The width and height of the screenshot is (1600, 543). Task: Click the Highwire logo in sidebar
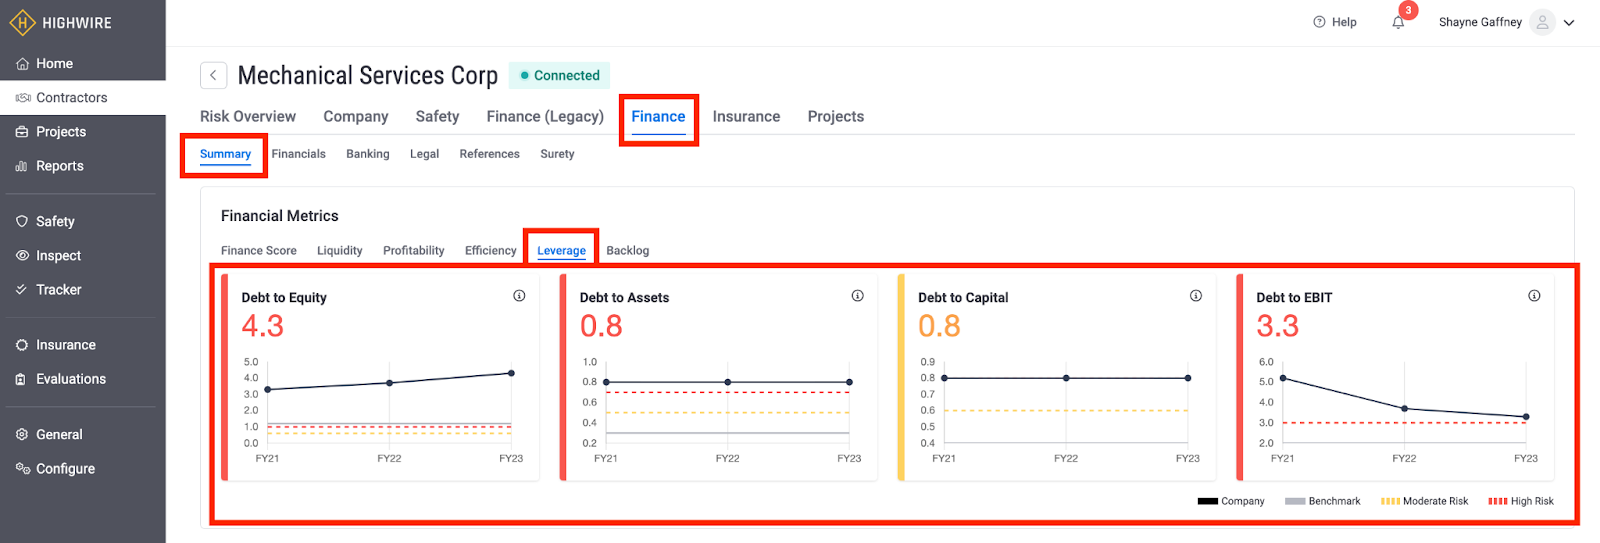pos(22,22)
